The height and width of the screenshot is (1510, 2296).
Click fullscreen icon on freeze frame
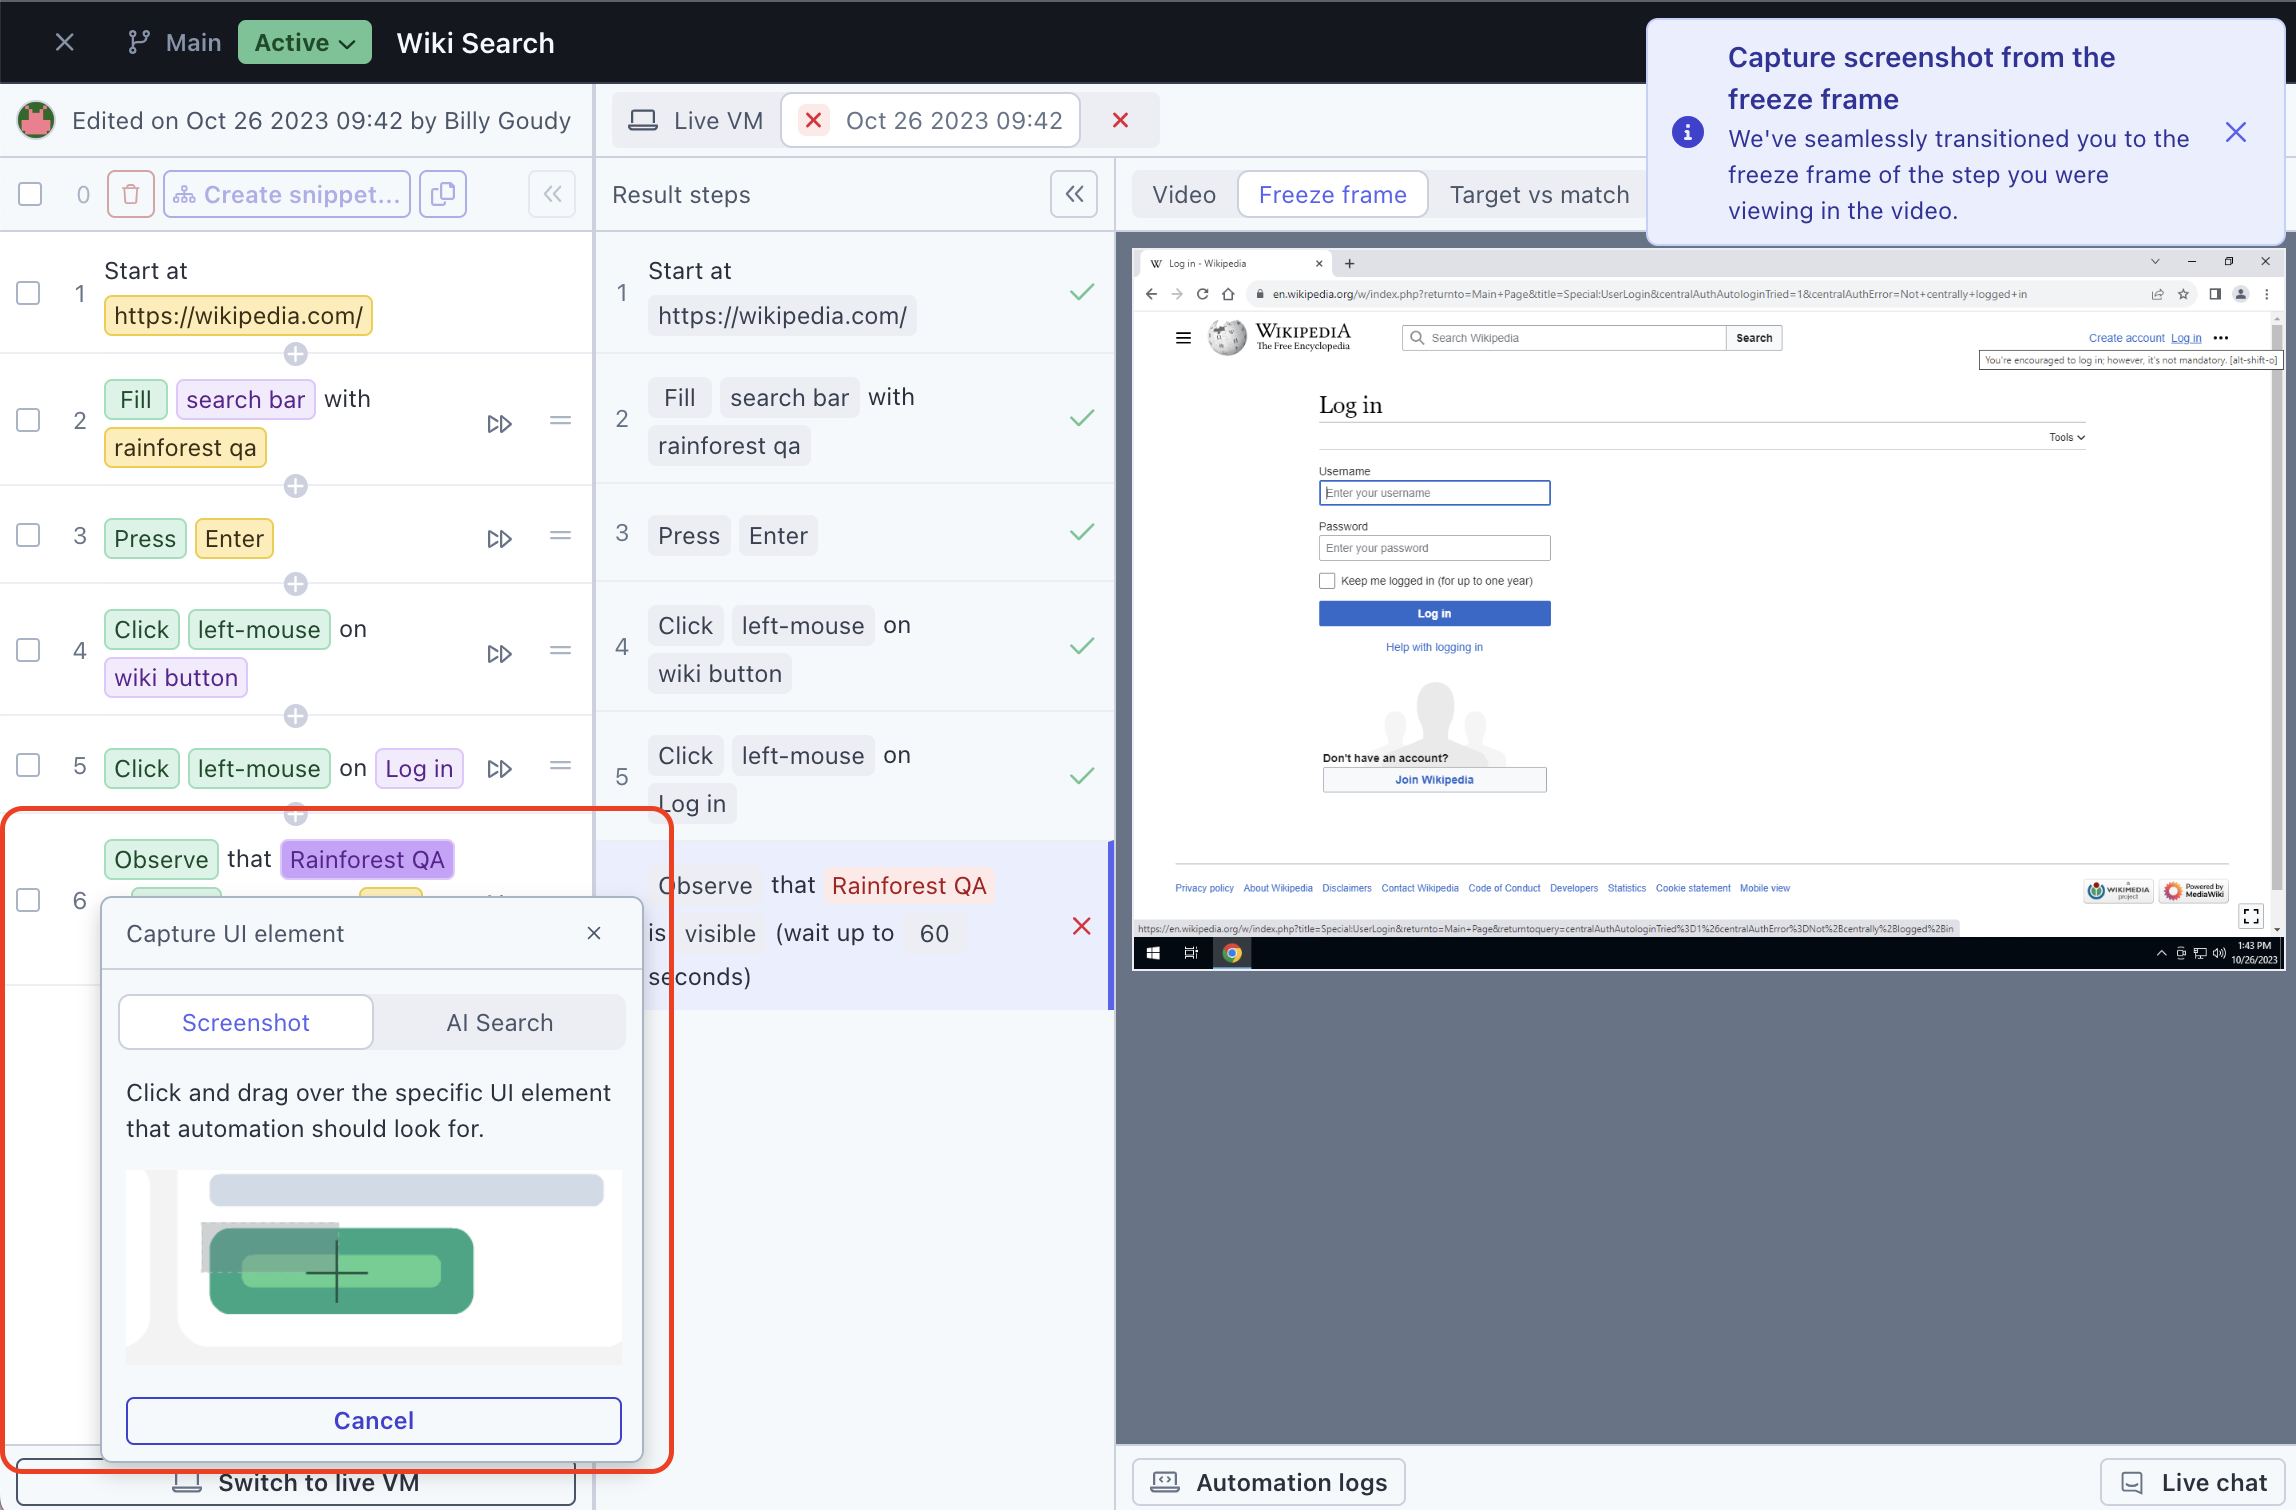pos(2251,916)
